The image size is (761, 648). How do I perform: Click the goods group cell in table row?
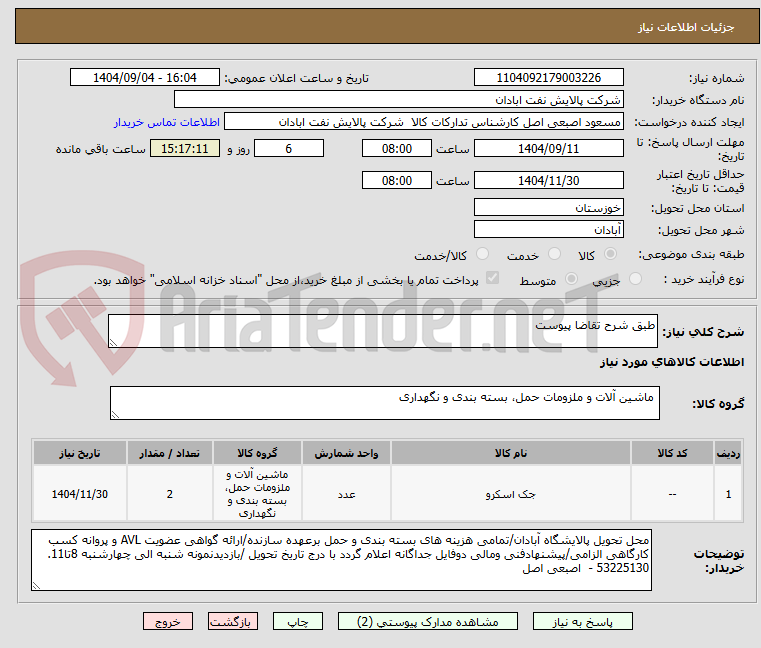click(x=257, y=494)
